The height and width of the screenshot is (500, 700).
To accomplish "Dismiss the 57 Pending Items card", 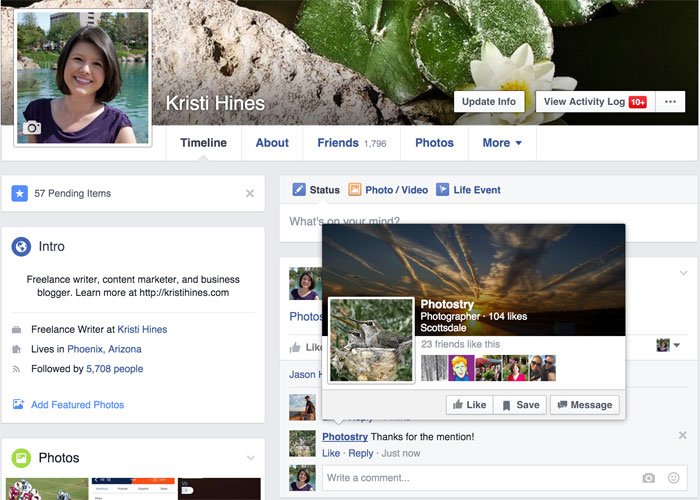I will [250, 193].
